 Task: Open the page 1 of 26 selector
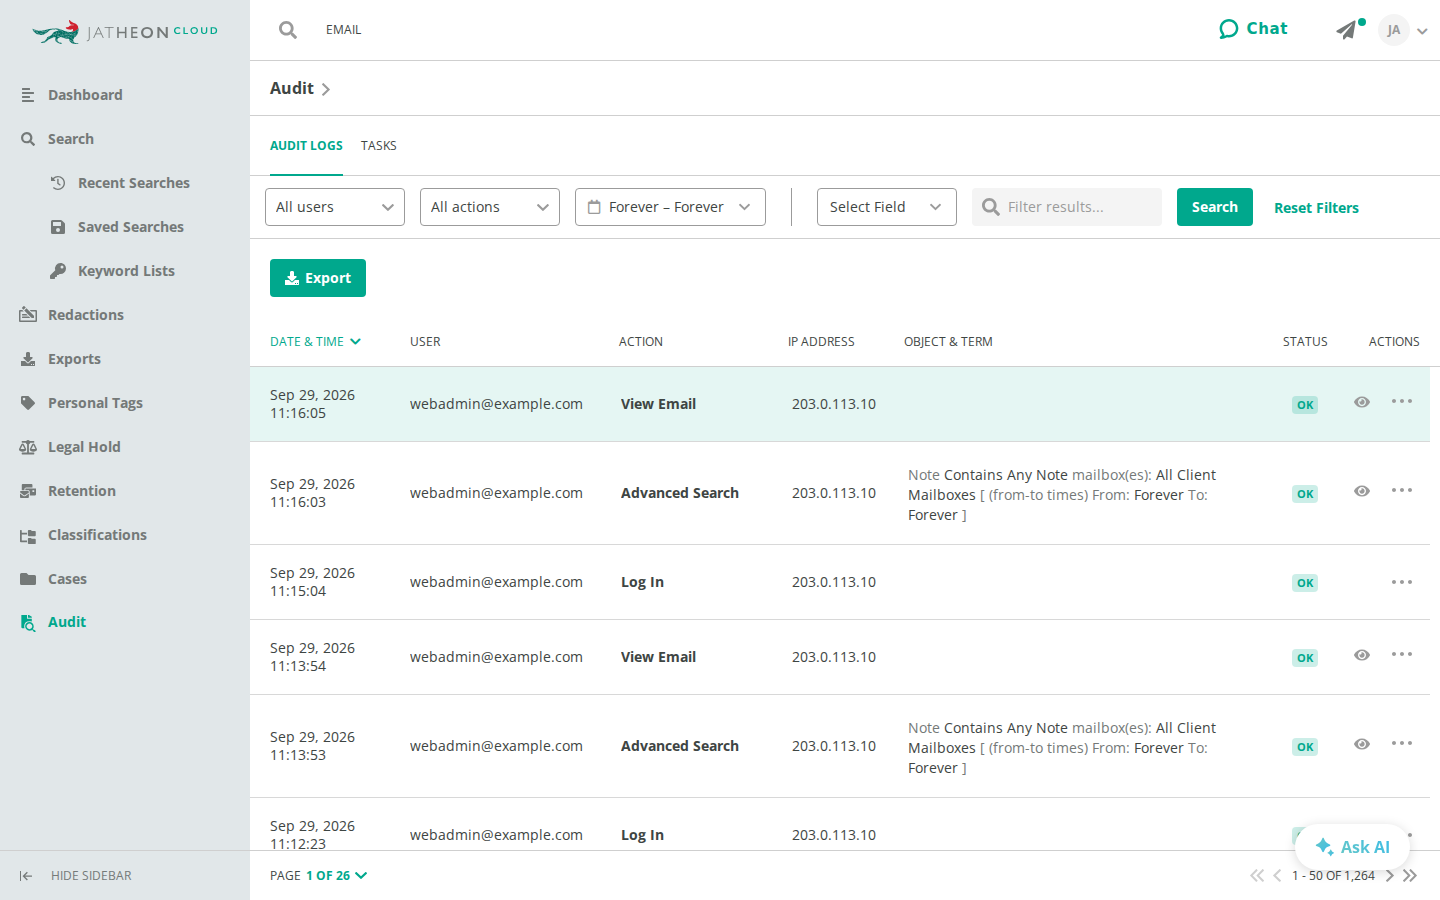pyautogui.click(x=337, y=876)
